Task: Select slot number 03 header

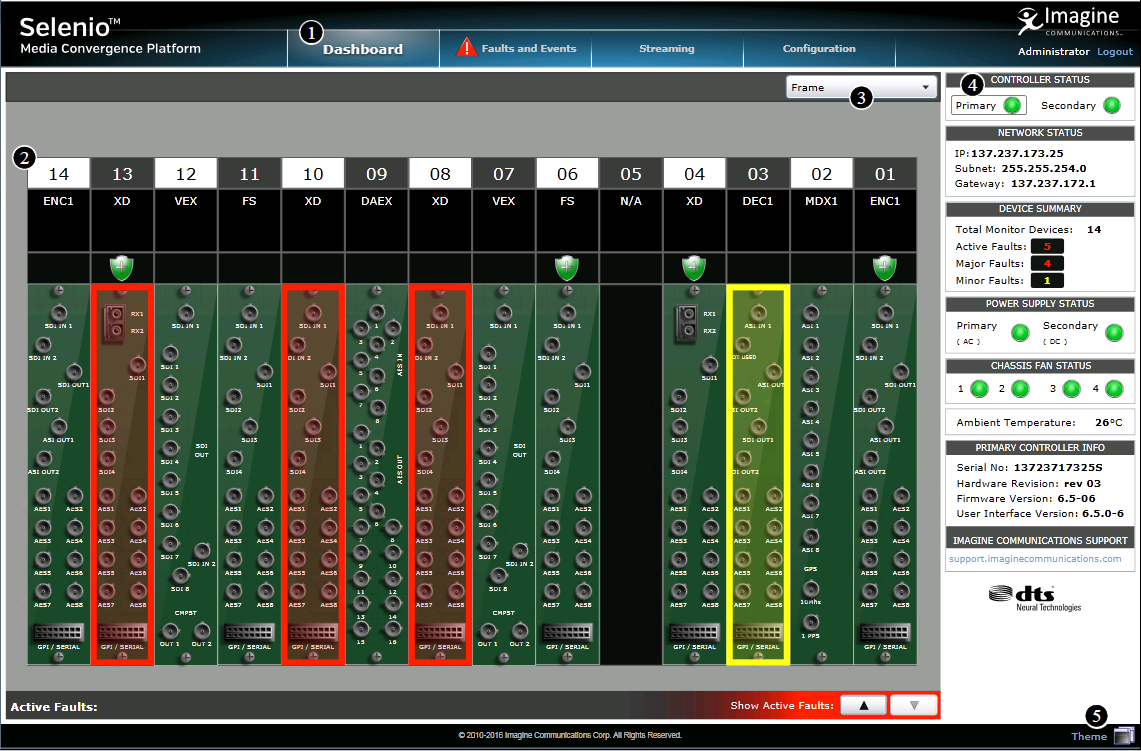Action: (758, 174)
